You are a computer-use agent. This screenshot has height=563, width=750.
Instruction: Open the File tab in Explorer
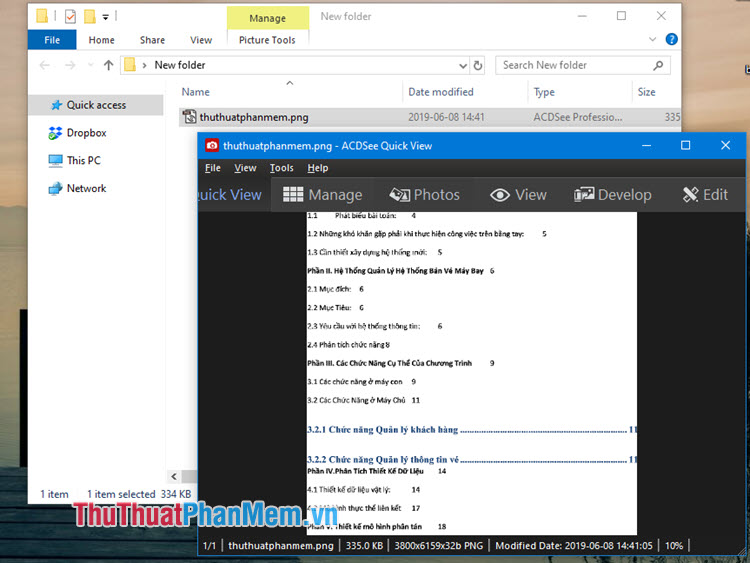(52, 40)
